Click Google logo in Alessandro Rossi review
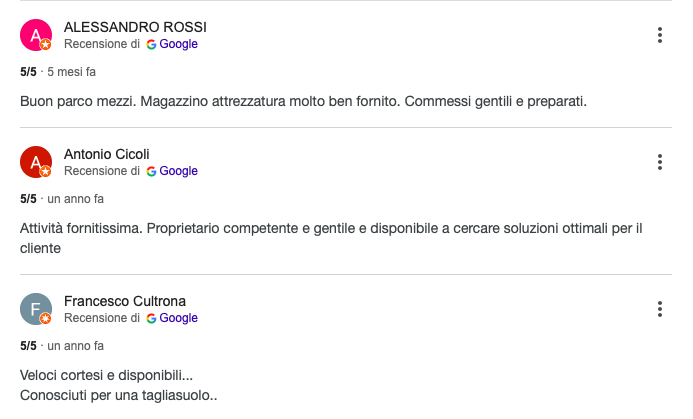The image size is (693, 419). coord(151,44)
